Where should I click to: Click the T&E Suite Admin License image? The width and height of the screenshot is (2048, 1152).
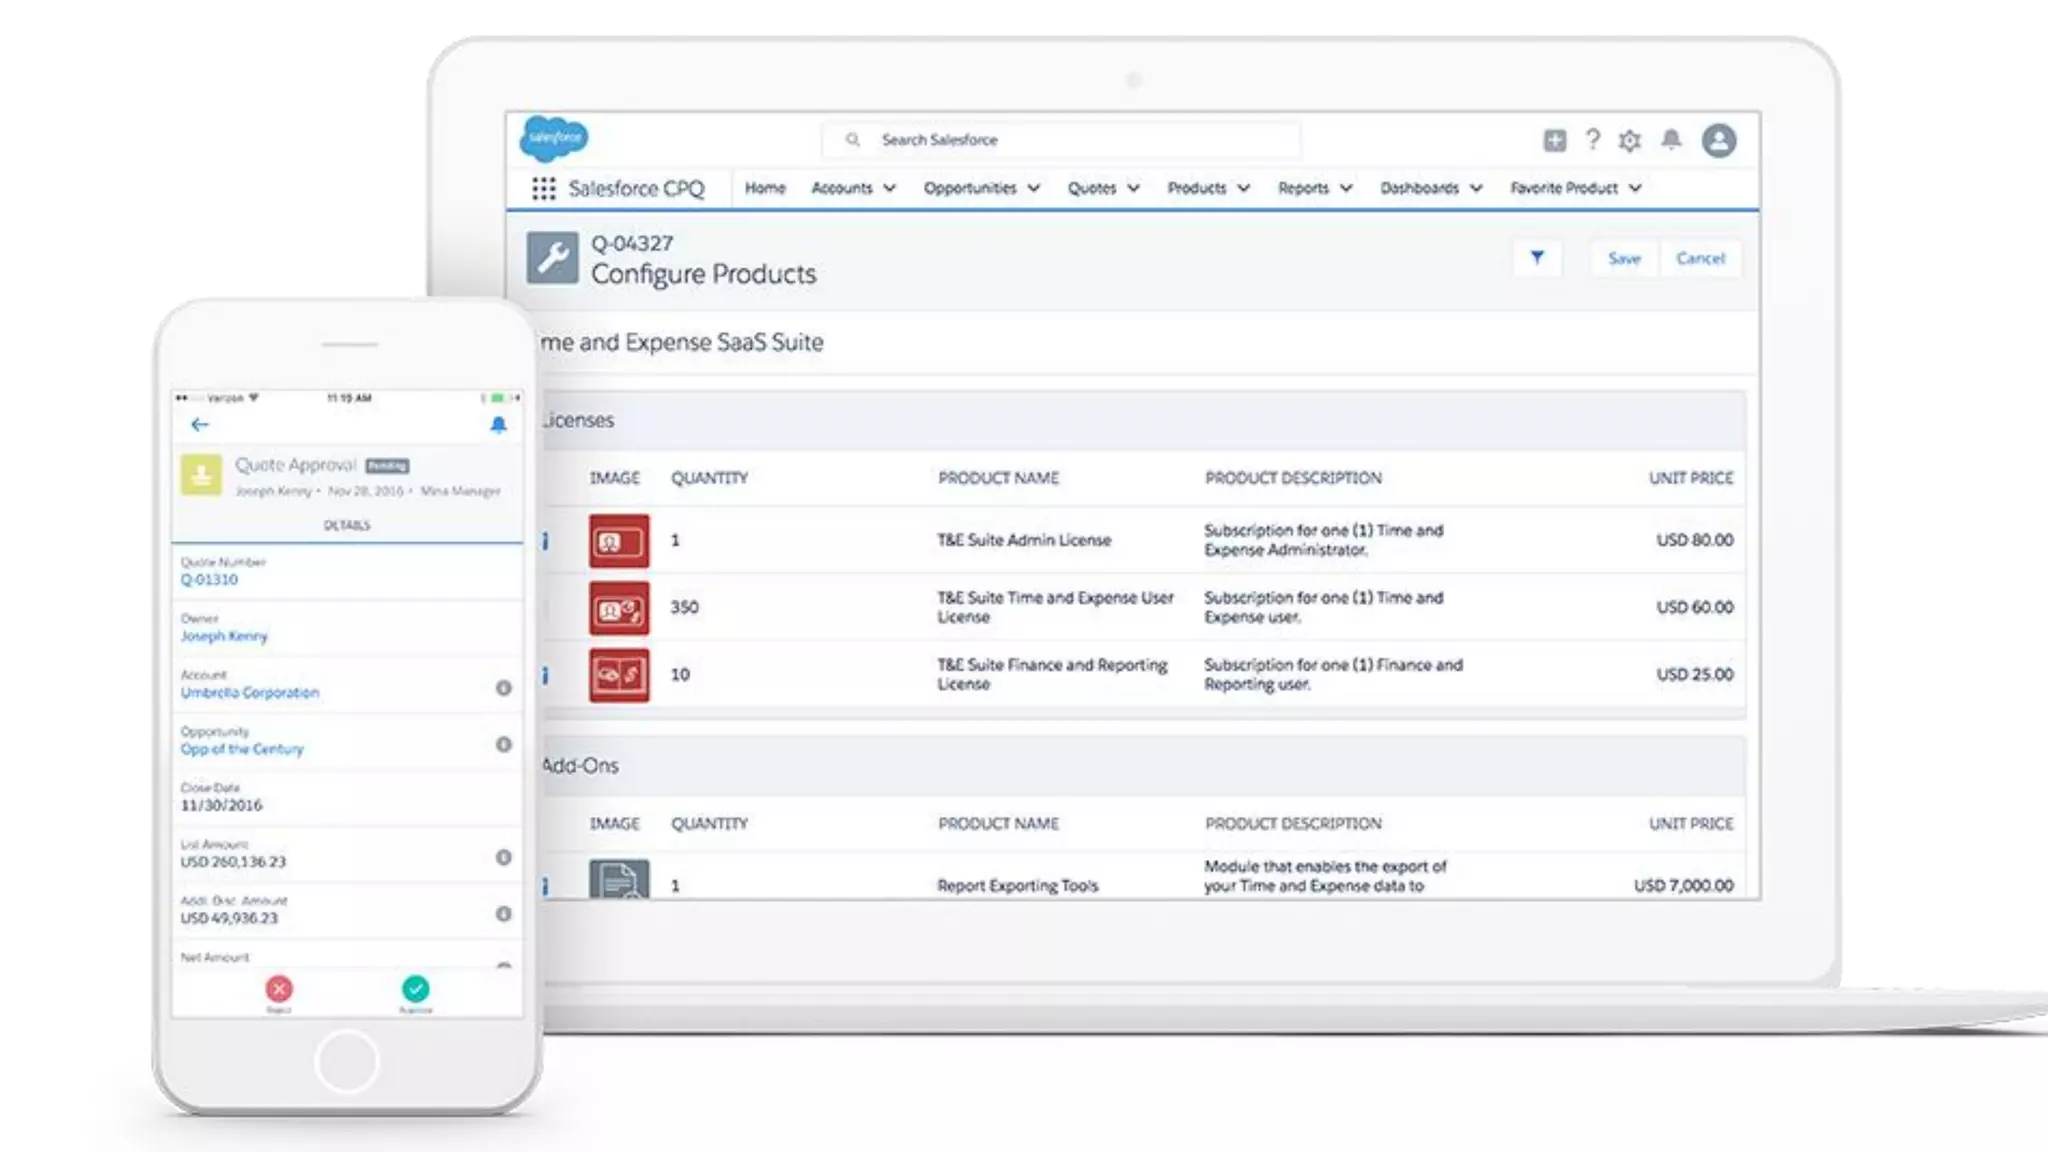[618, 541]
